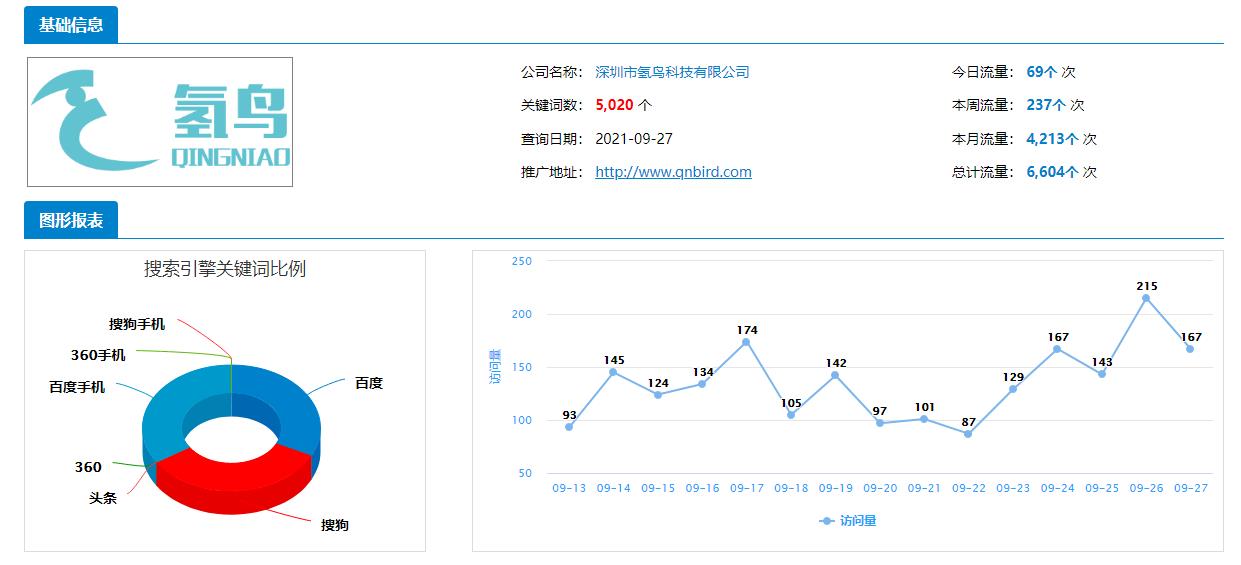Select the 百度手机 pie label
The image size is (1241, 565).
pos(77,387)
